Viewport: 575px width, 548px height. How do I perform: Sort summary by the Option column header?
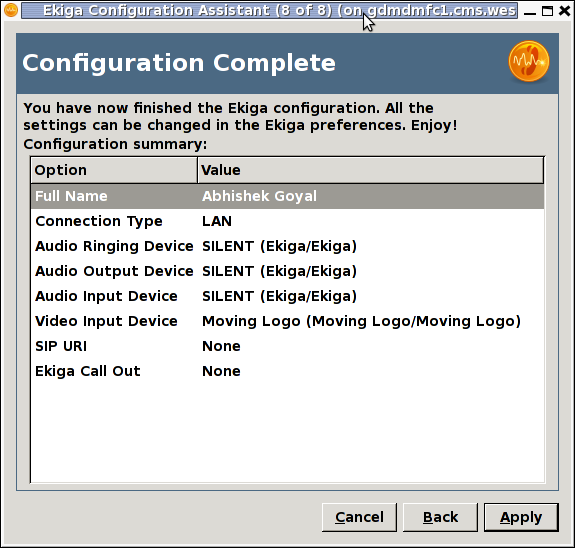click(x=114, y=170)
